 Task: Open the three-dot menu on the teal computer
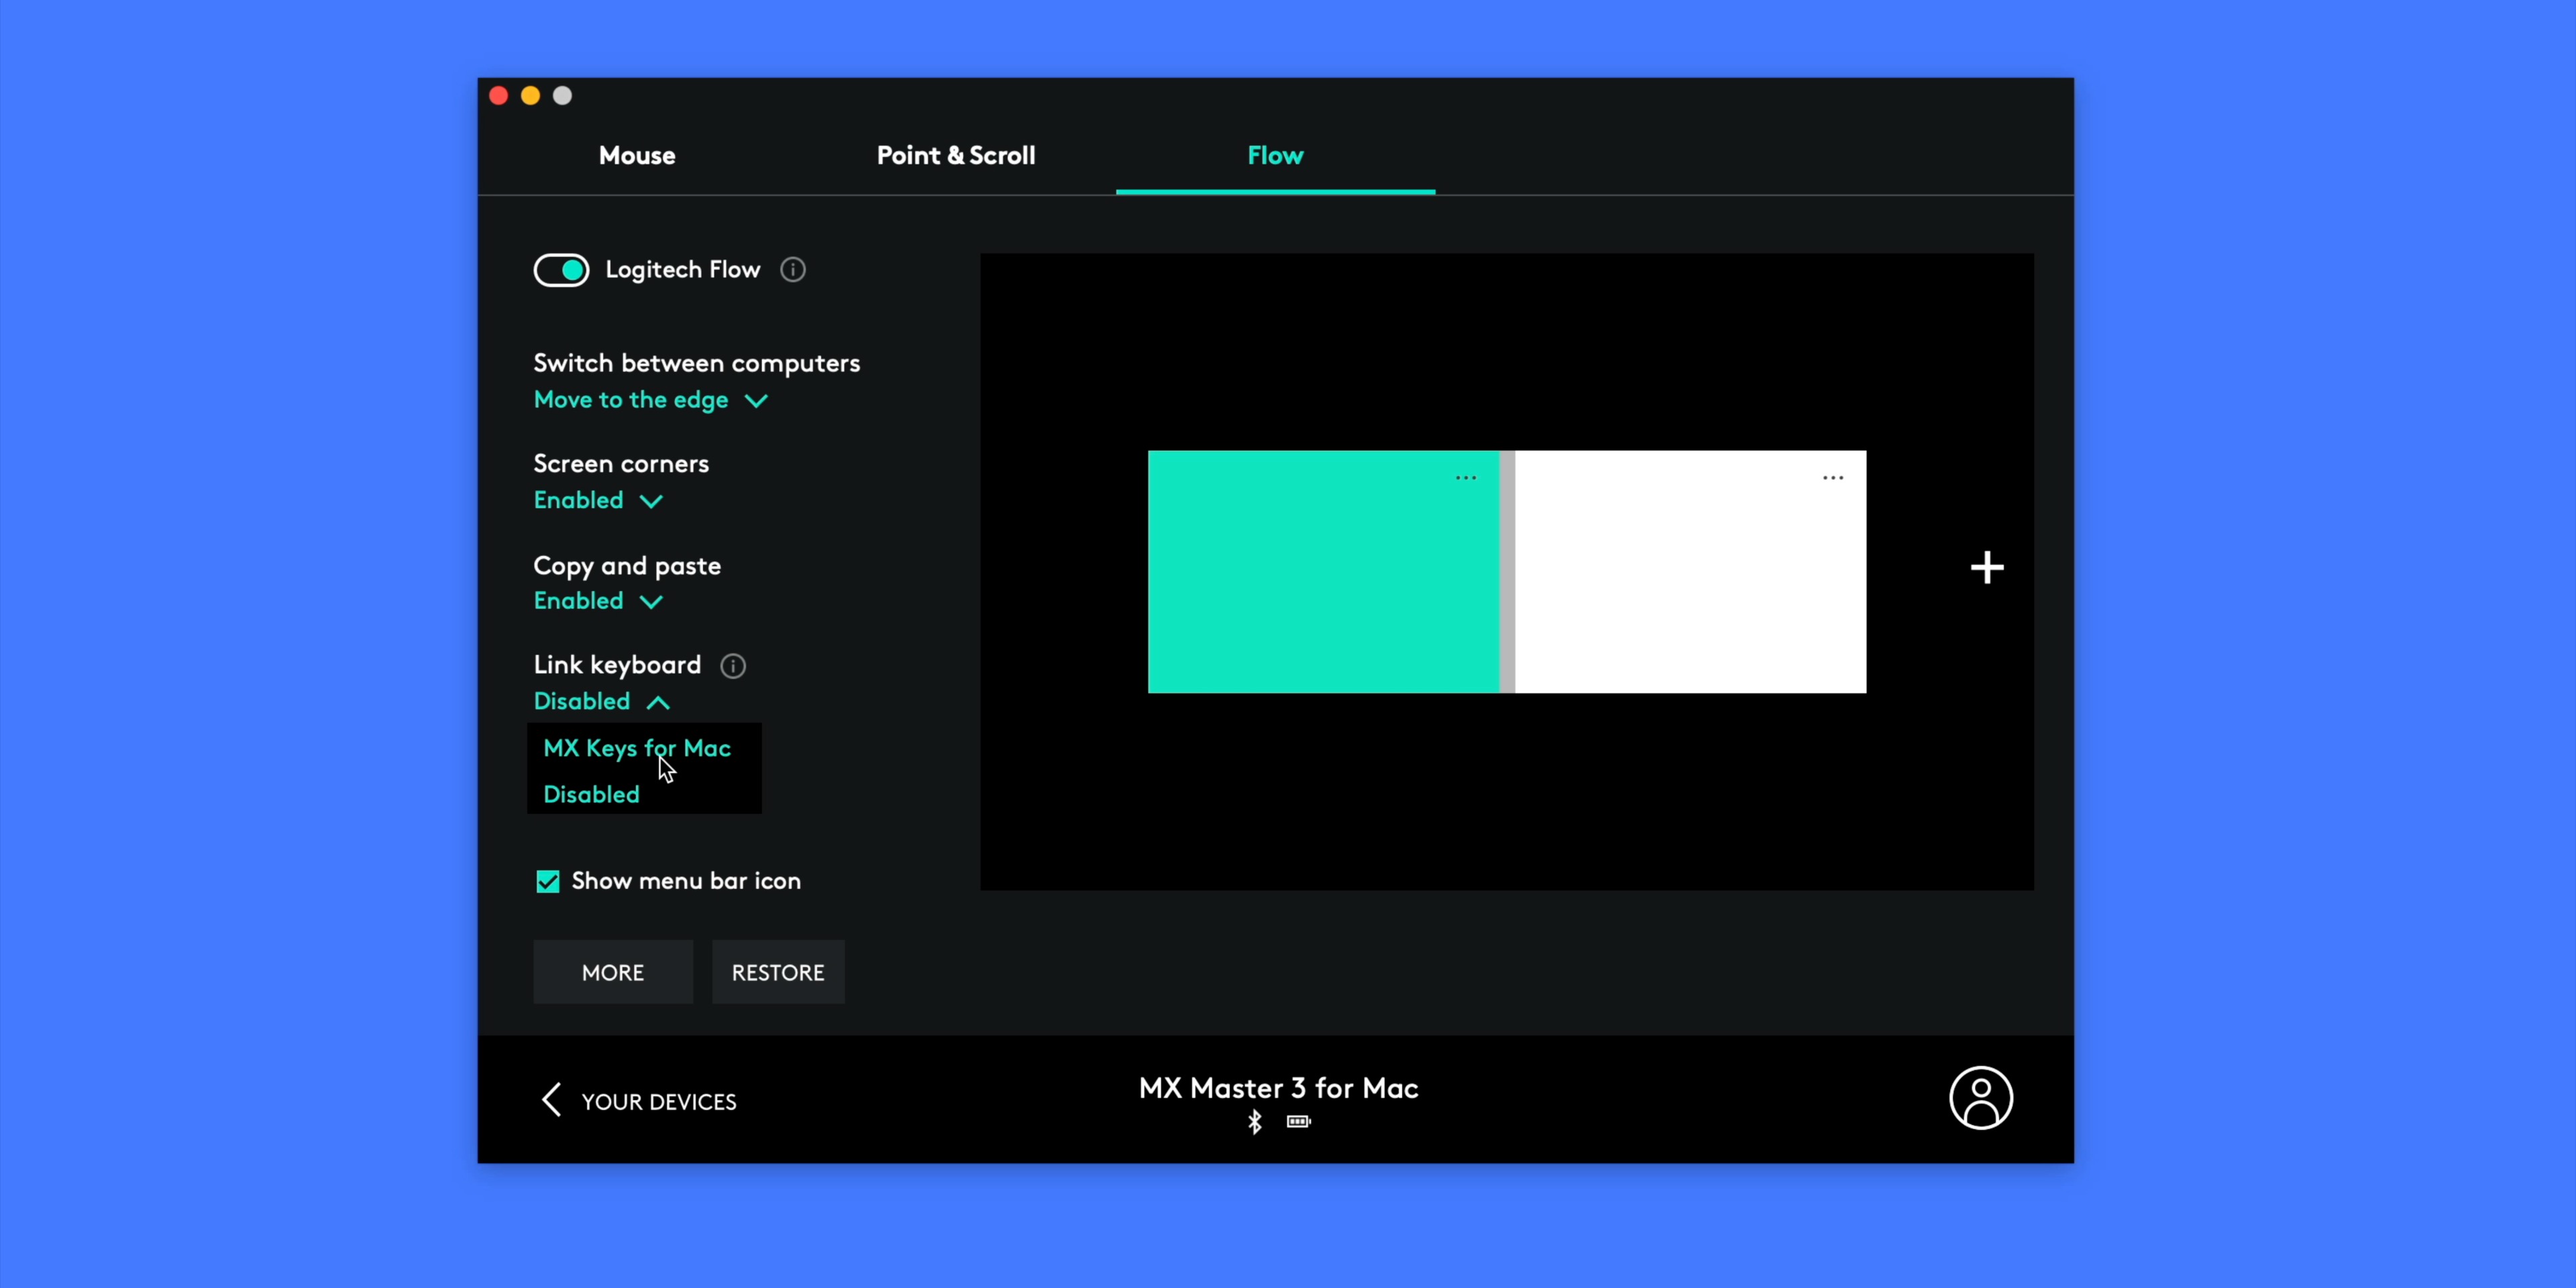(x=1465, y=478)
